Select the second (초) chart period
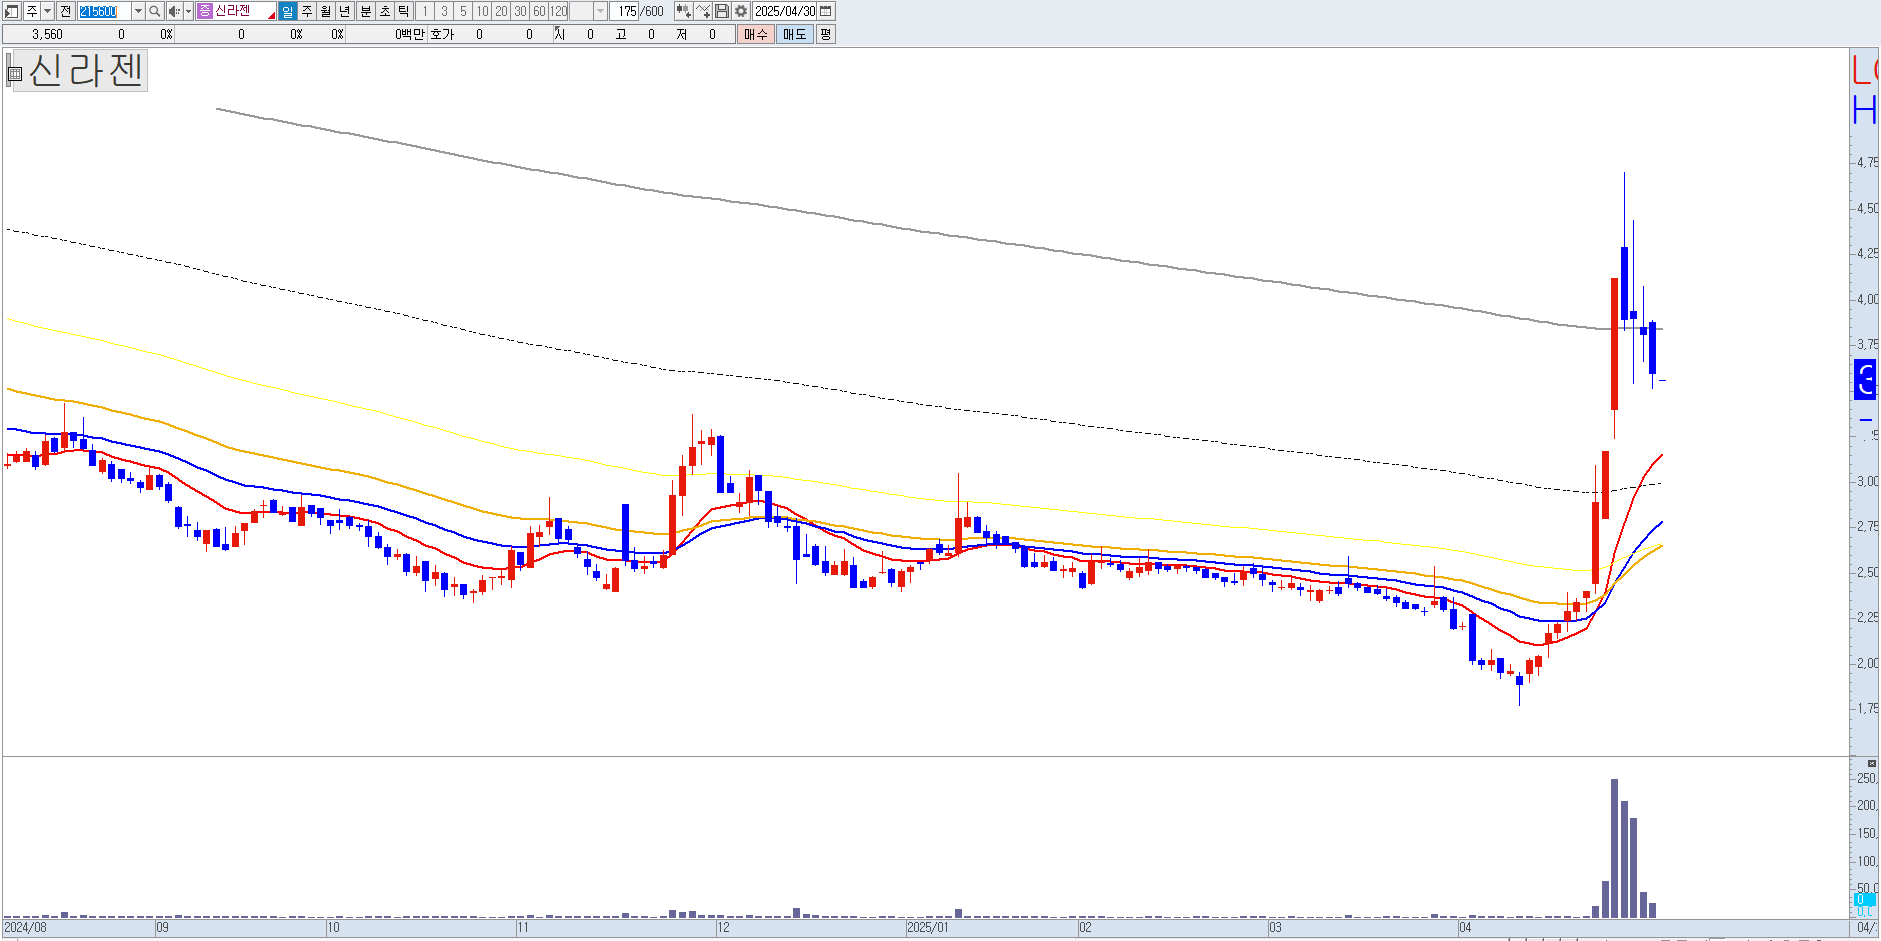Viewport: 1881px width, 941px height. (x=385, y=11)
